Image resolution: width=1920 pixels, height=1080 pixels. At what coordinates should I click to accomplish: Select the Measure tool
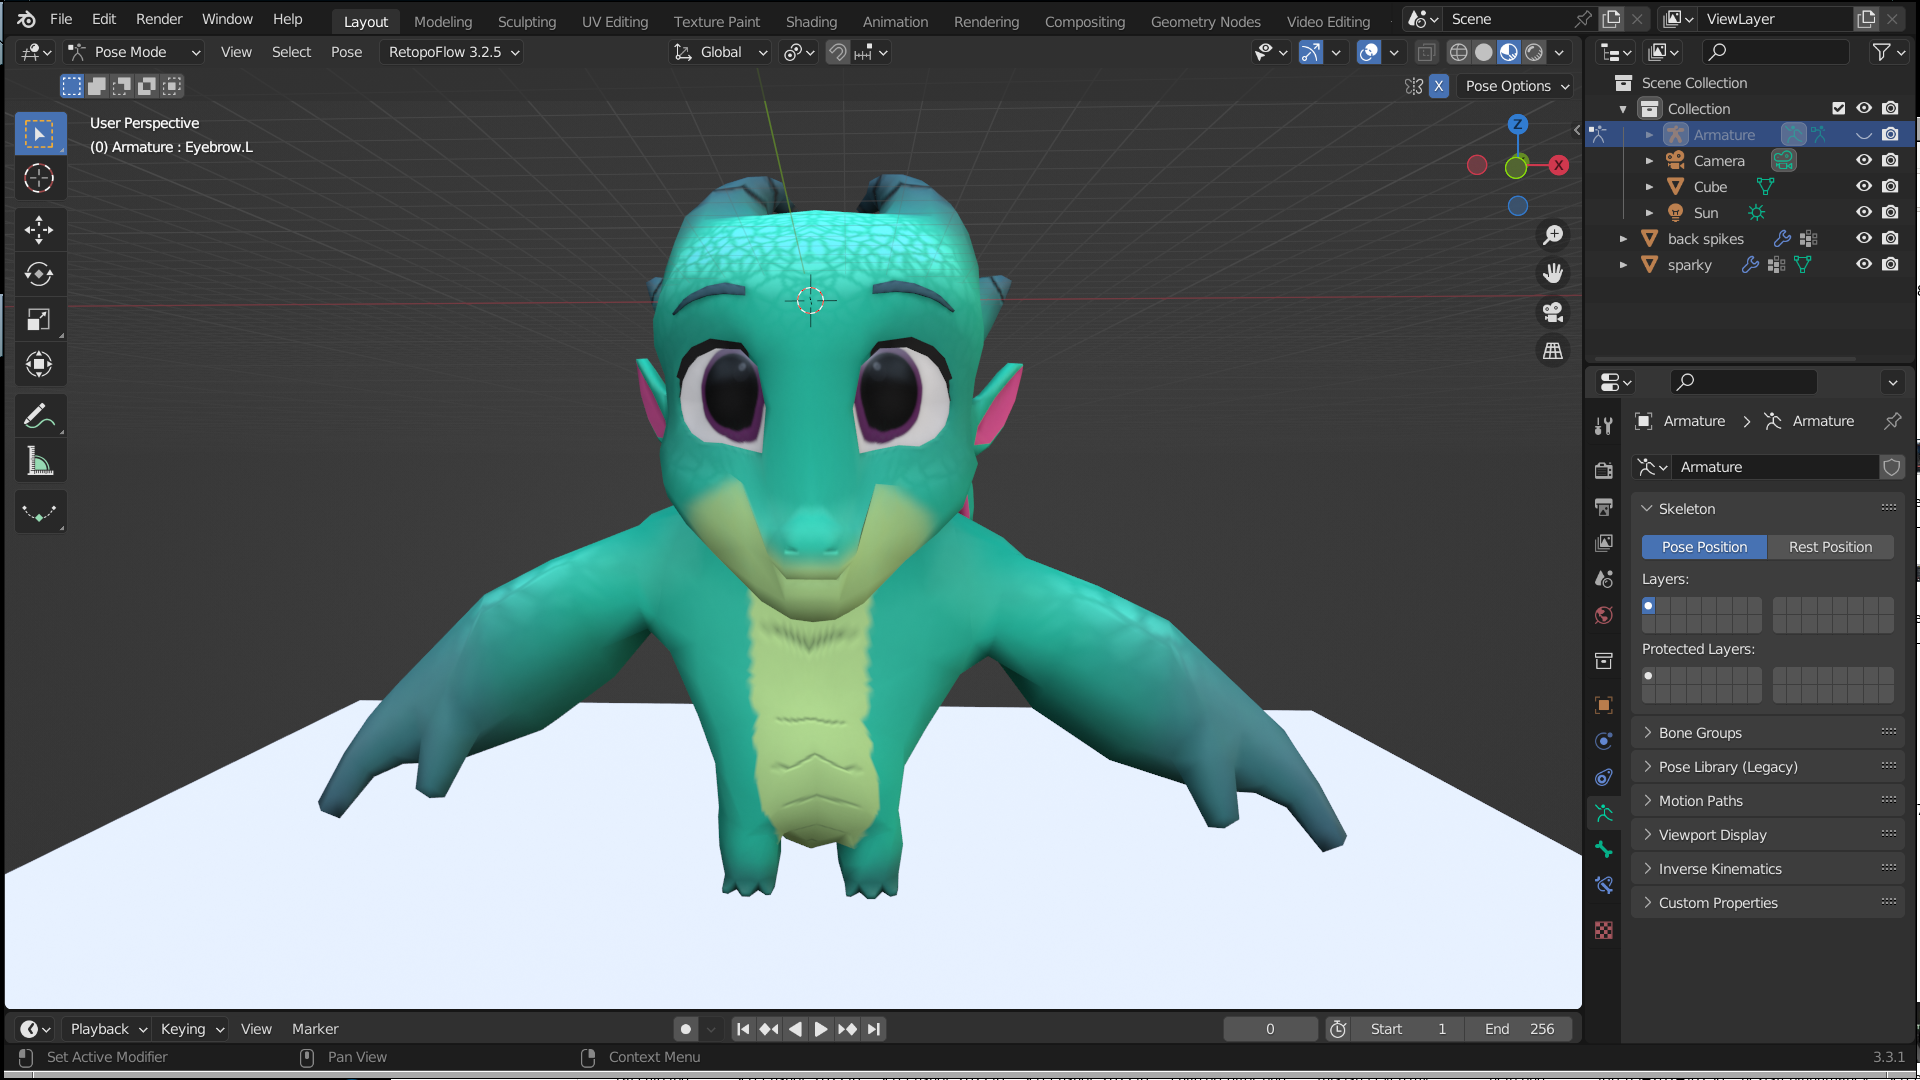[x=39, y=462]
